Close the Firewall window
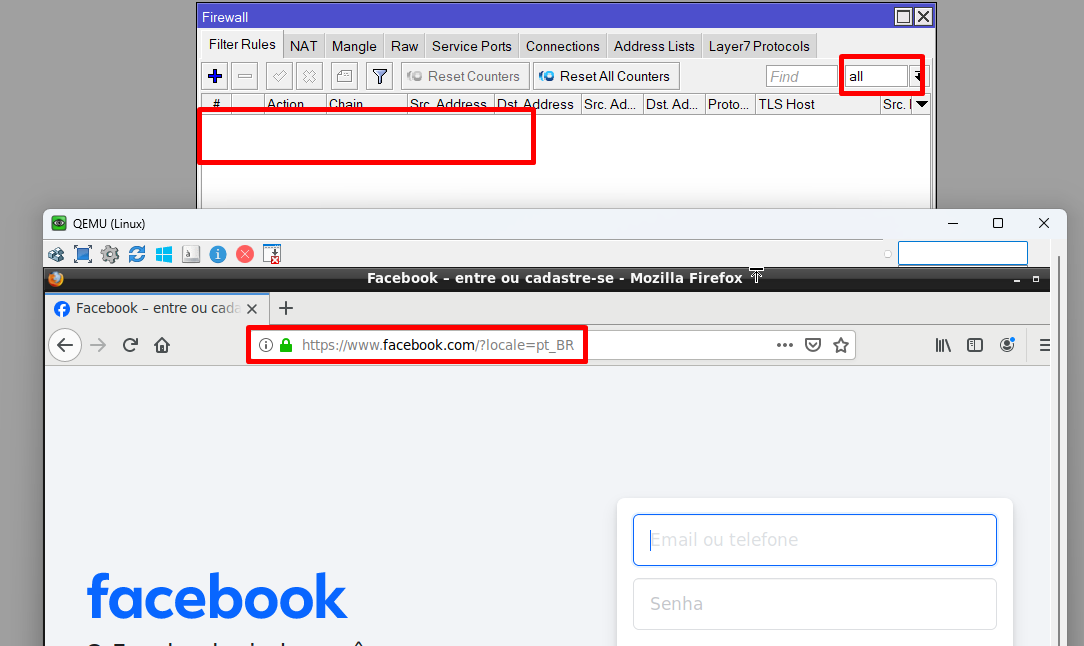 tap(924, 17)
